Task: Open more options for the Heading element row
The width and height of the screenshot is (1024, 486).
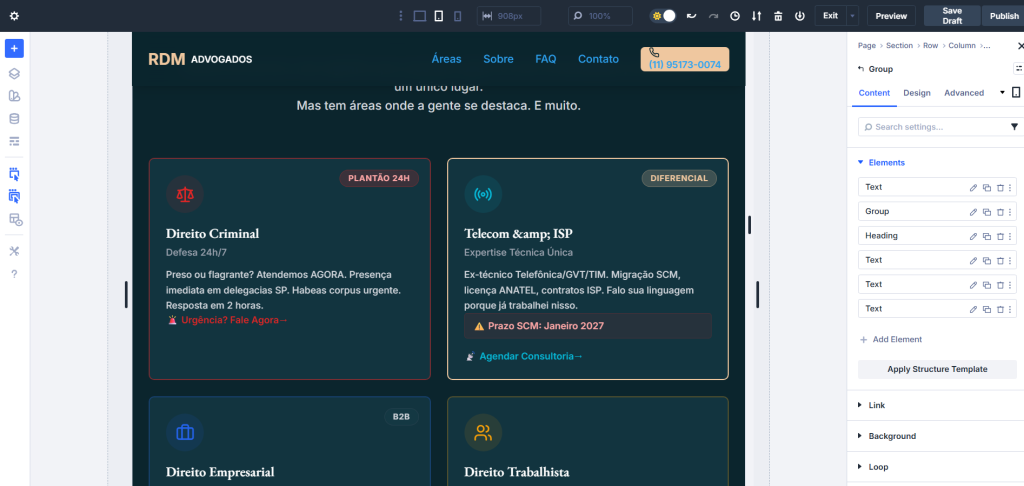Action: point(1010,236)
